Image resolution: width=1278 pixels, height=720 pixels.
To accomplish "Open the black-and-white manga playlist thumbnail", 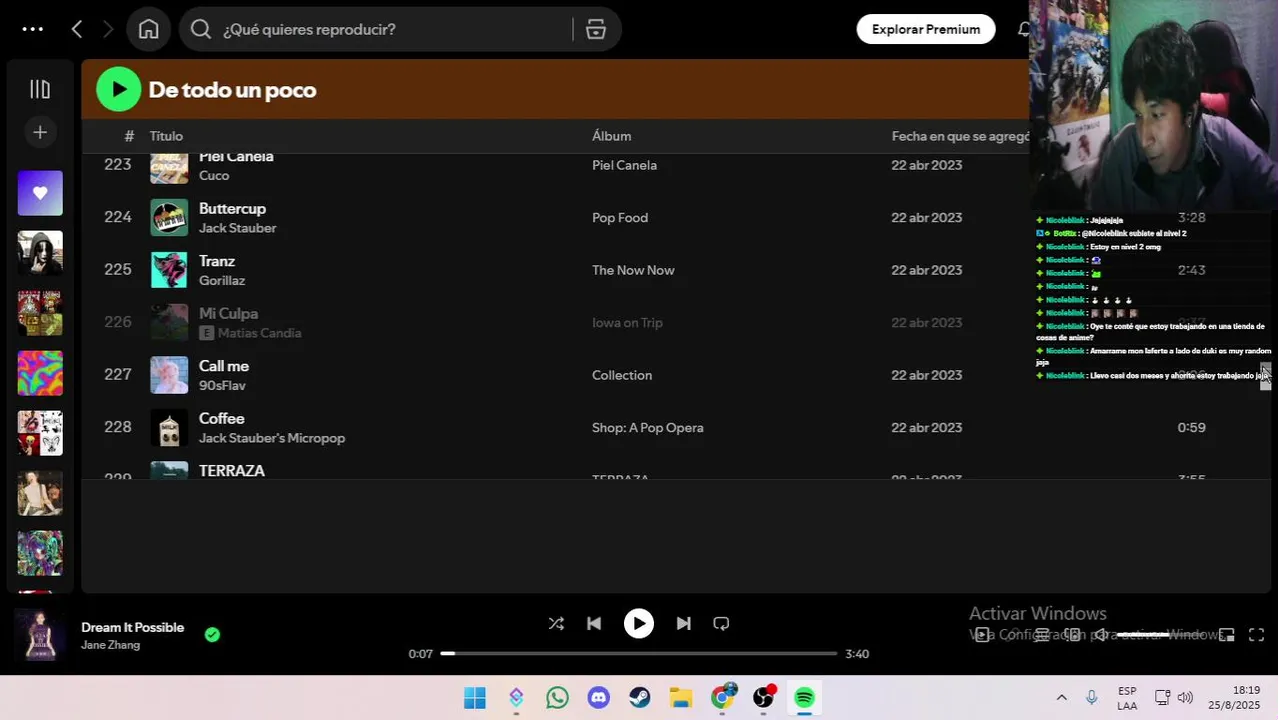I will [40, 433].
